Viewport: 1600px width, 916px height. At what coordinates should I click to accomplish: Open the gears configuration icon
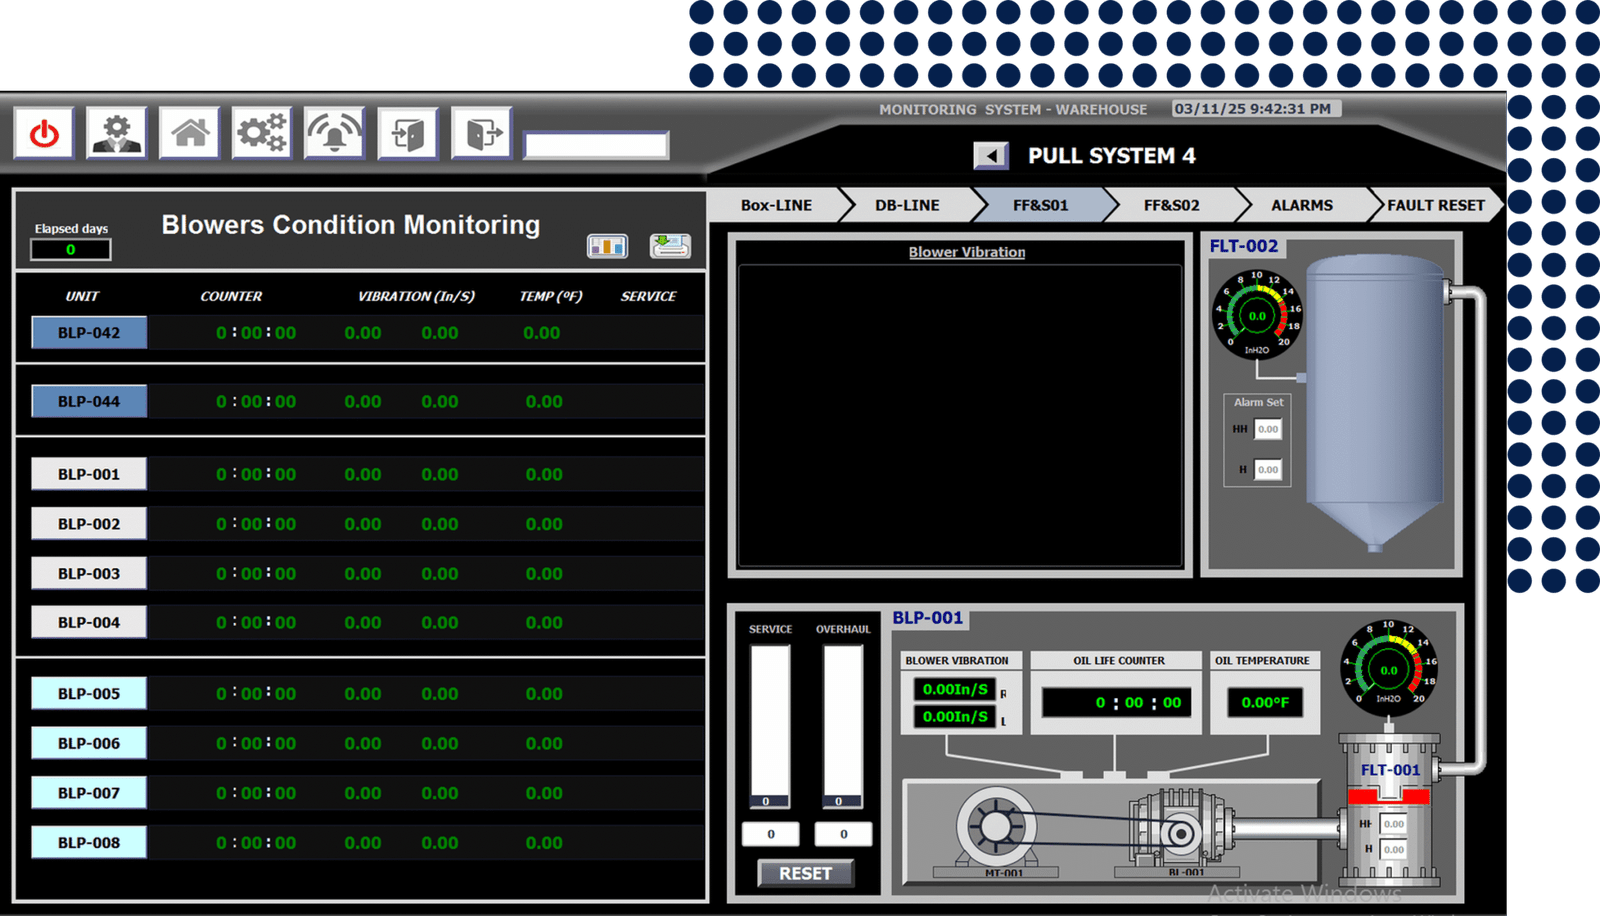coord(262,133)
